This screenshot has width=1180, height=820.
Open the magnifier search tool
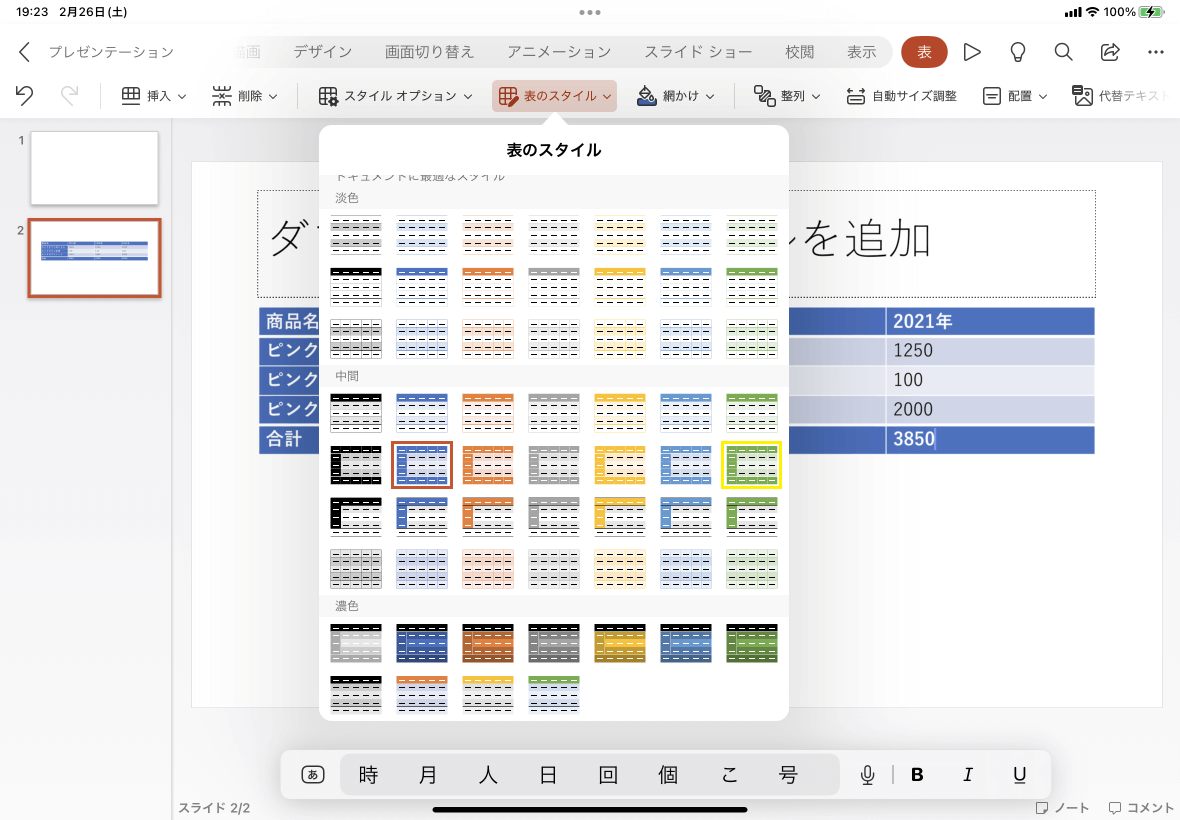pyautogui.click(x=1063, y=52)
